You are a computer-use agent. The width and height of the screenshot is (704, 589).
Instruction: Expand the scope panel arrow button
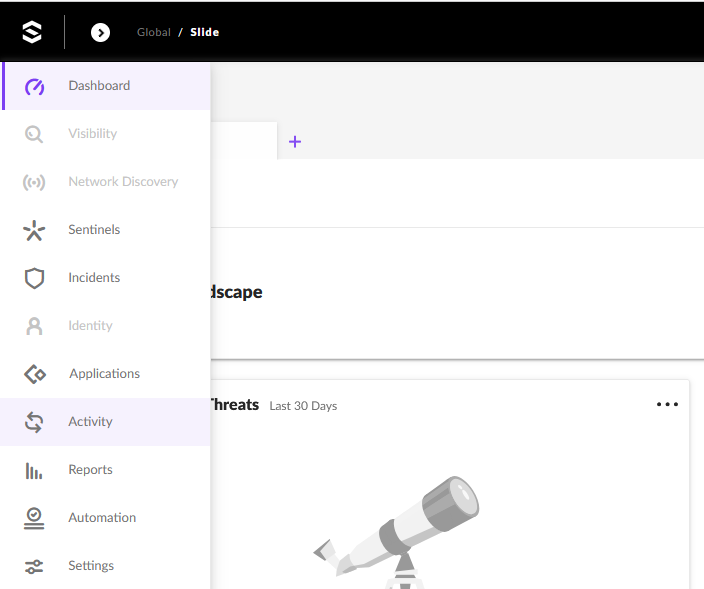[x=100, y=32]
